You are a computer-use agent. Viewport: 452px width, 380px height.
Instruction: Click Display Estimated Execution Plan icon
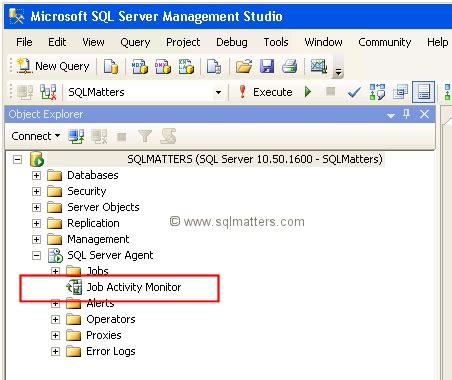point(377,92)
